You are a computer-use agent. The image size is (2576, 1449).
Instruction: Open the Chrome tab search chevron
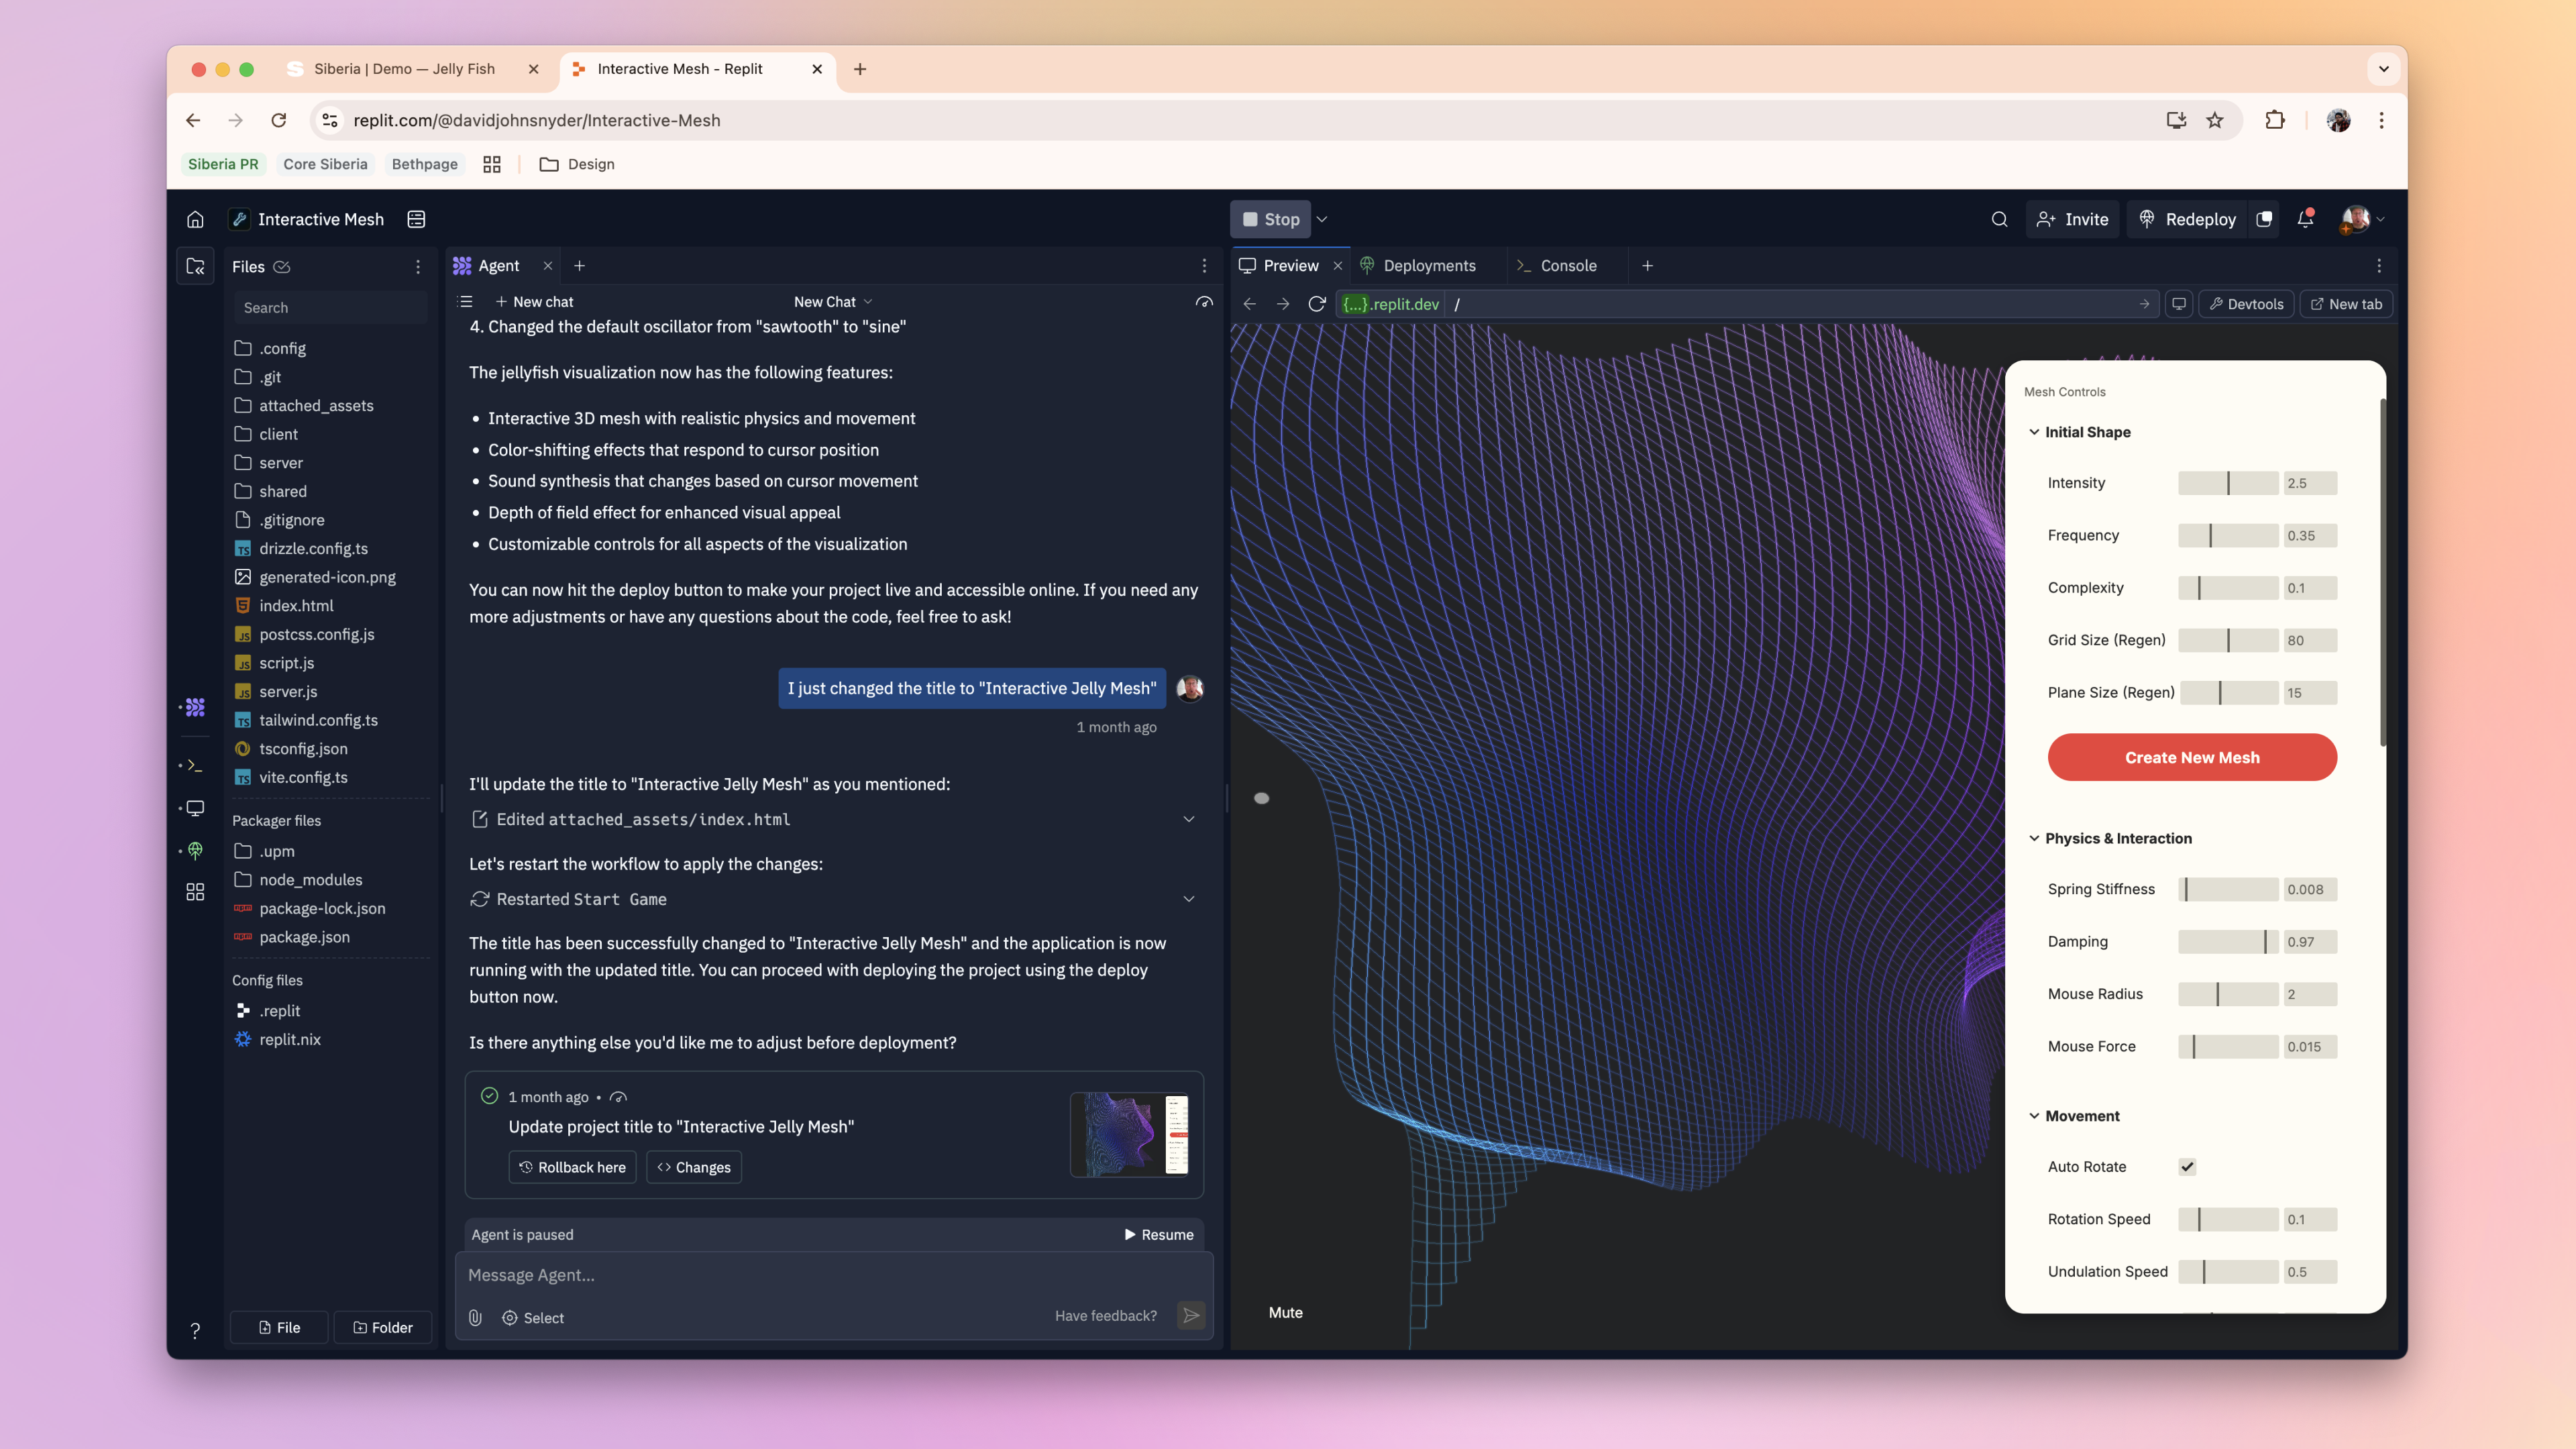coord(2384,69)
